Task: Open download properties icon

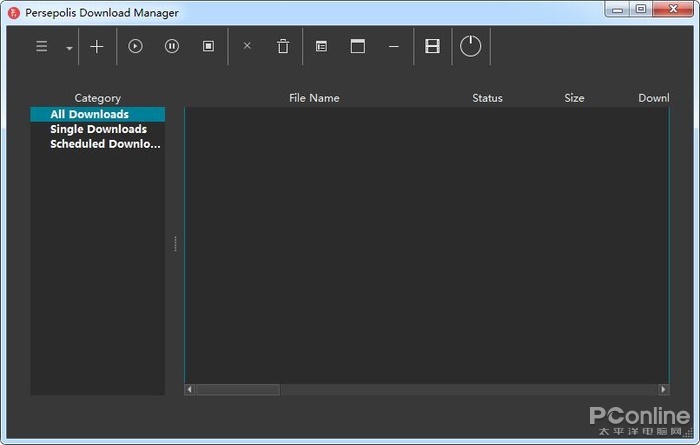Action: click(x=321, y=46)
